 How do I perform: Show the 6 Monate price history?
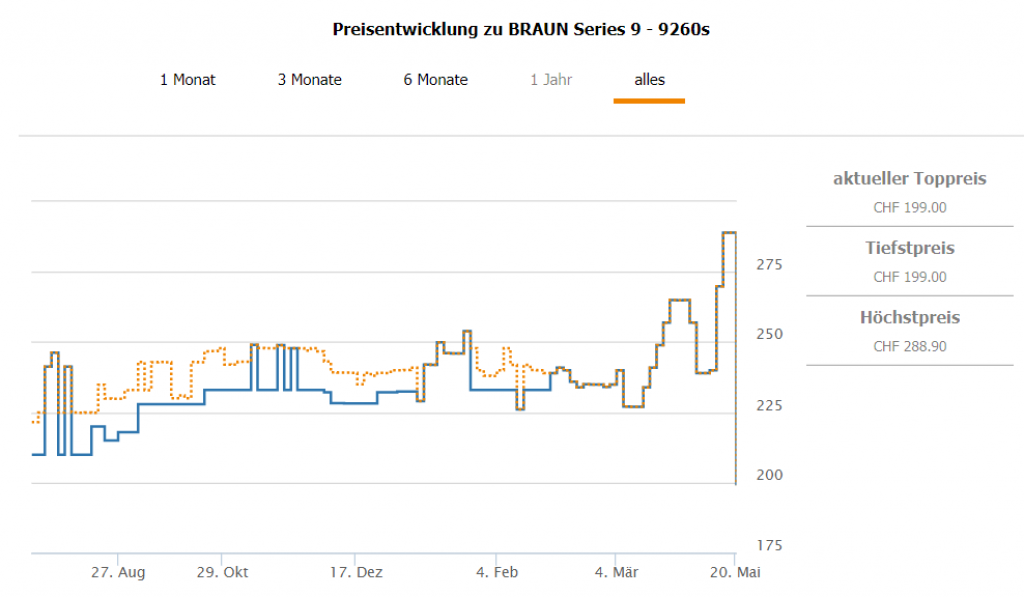click(435, 80)
